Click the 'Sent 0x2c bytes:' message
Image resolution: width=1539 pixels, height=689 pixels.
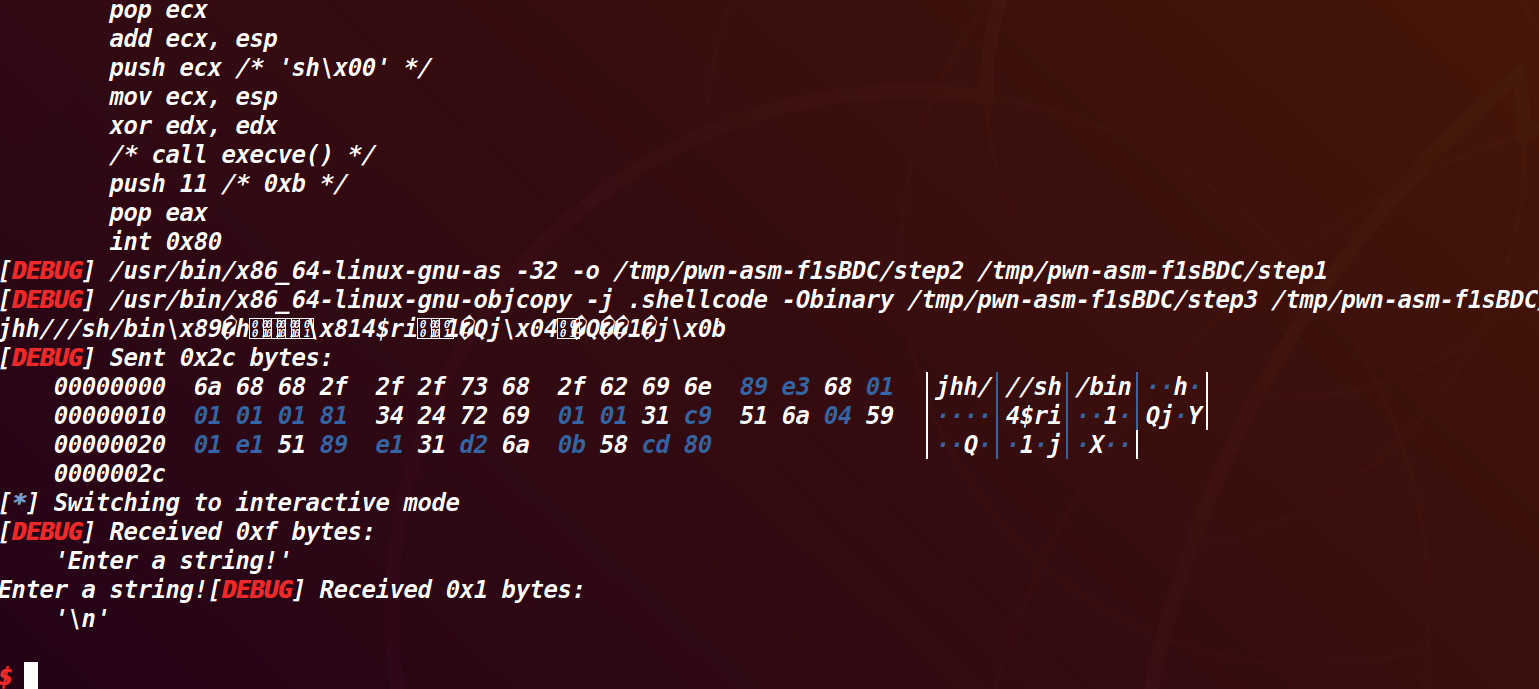point(221,358)
